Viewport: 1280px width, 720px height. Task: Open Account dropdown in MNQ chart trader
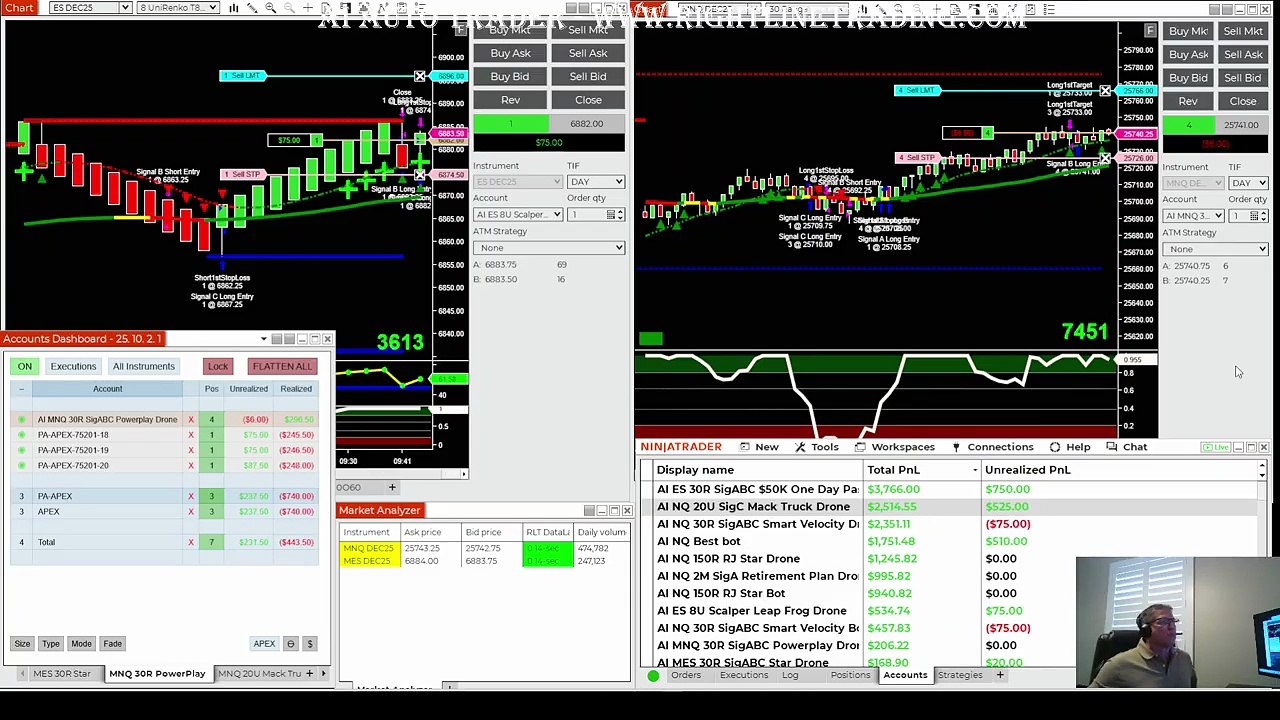coord(1194,216)
